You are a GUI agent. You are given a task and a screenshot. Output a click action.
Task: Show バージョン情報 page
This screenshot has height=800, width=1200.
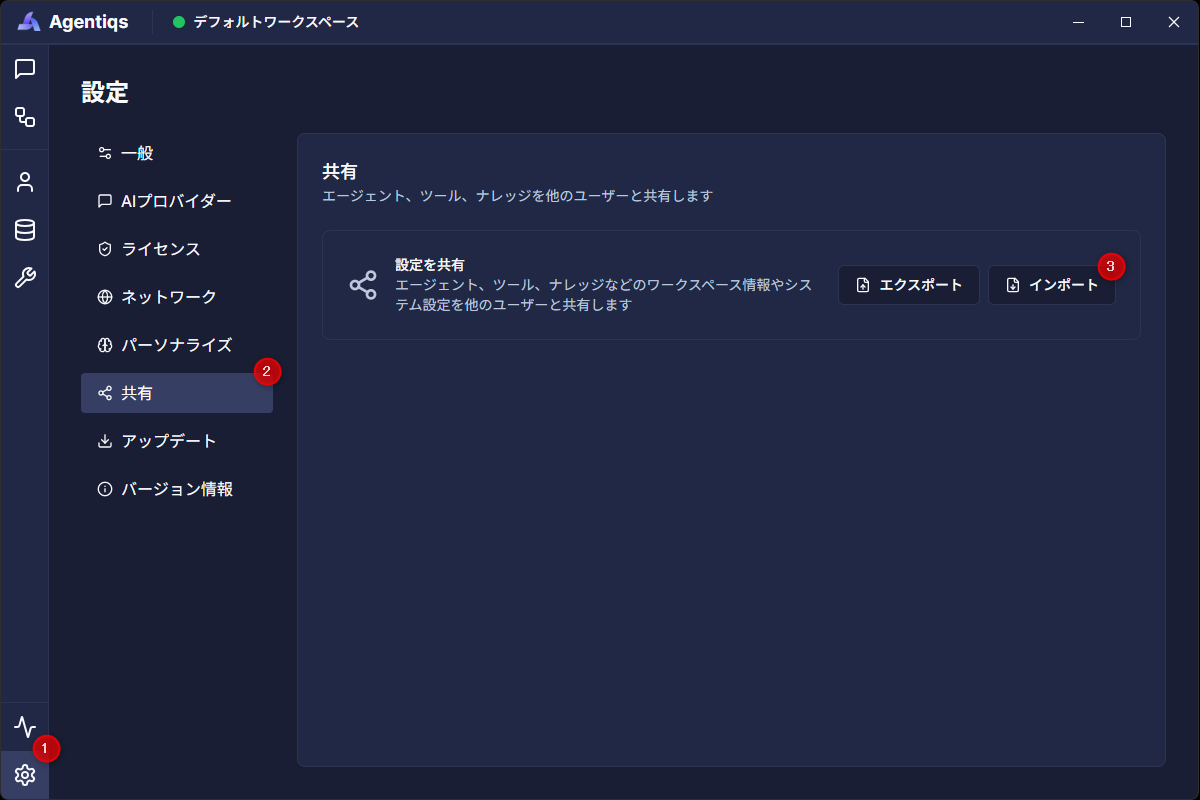click(176, 489)
